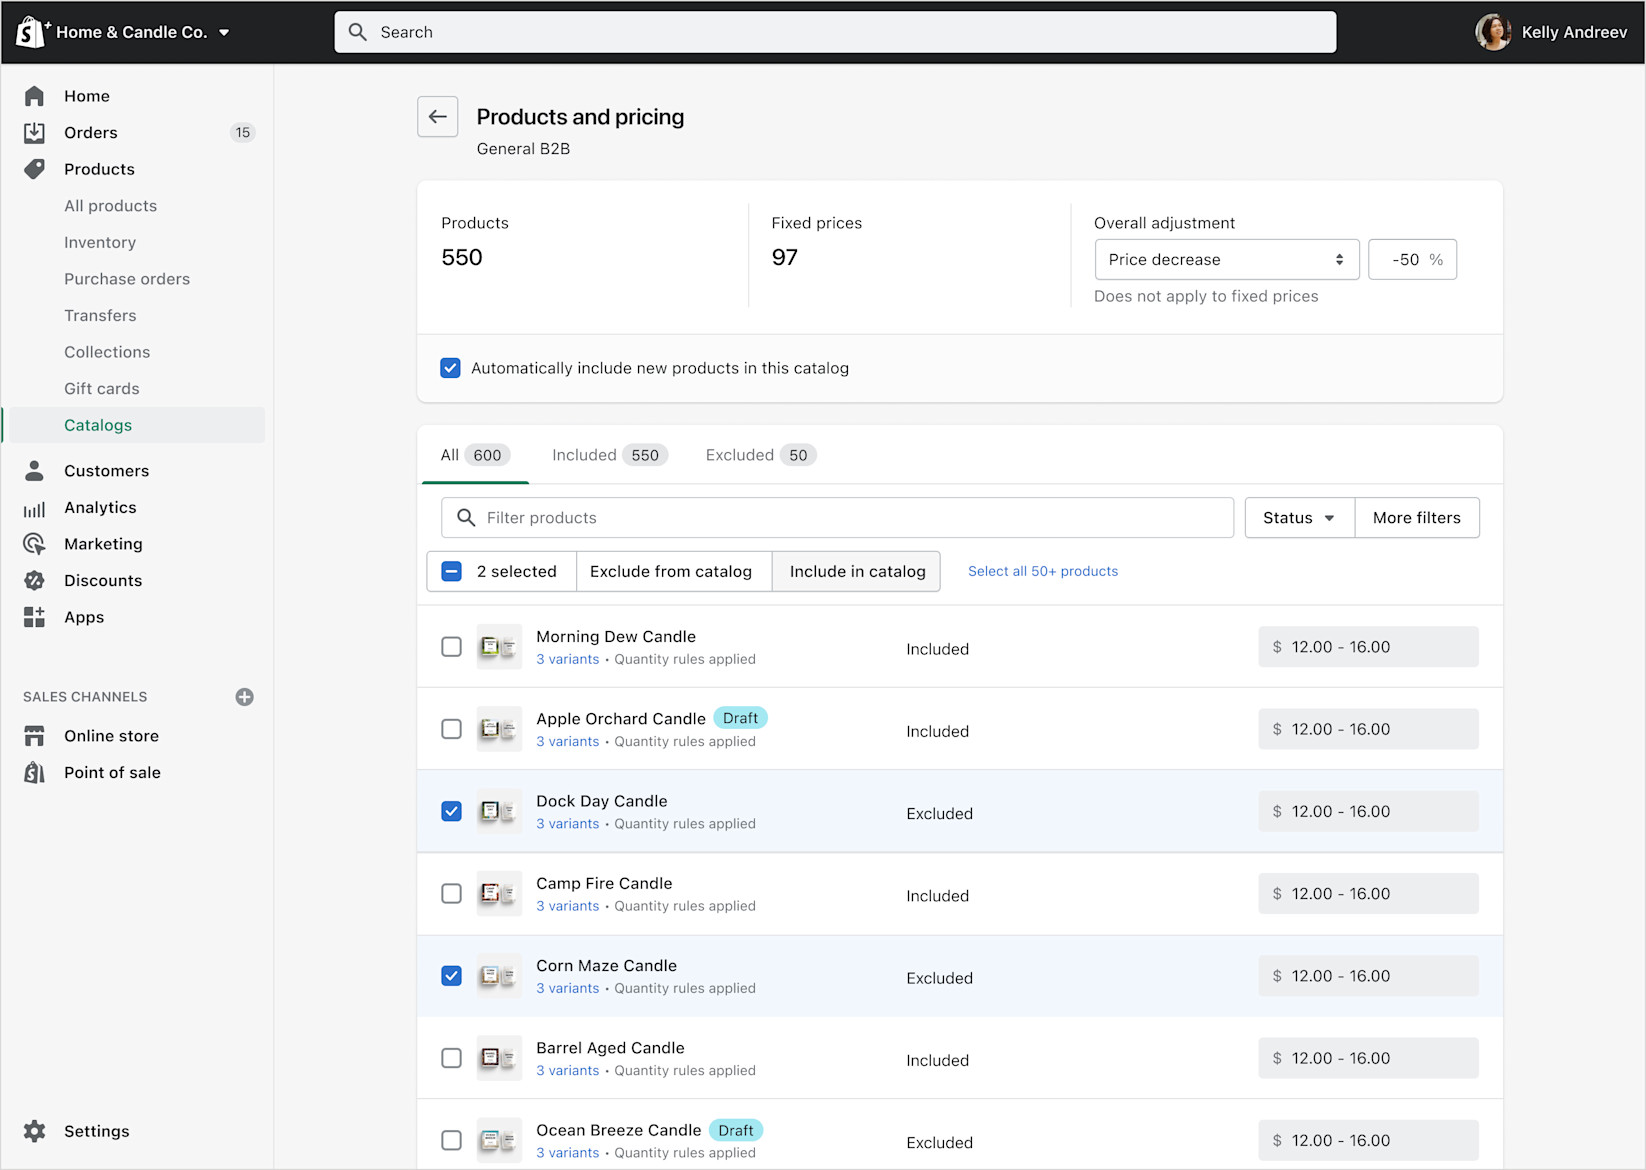Open 3 variants link for Corn Maze Candle
The width and height of the screenshot is (1646, 1170).
pyautogui.click(x=568, y=988)
